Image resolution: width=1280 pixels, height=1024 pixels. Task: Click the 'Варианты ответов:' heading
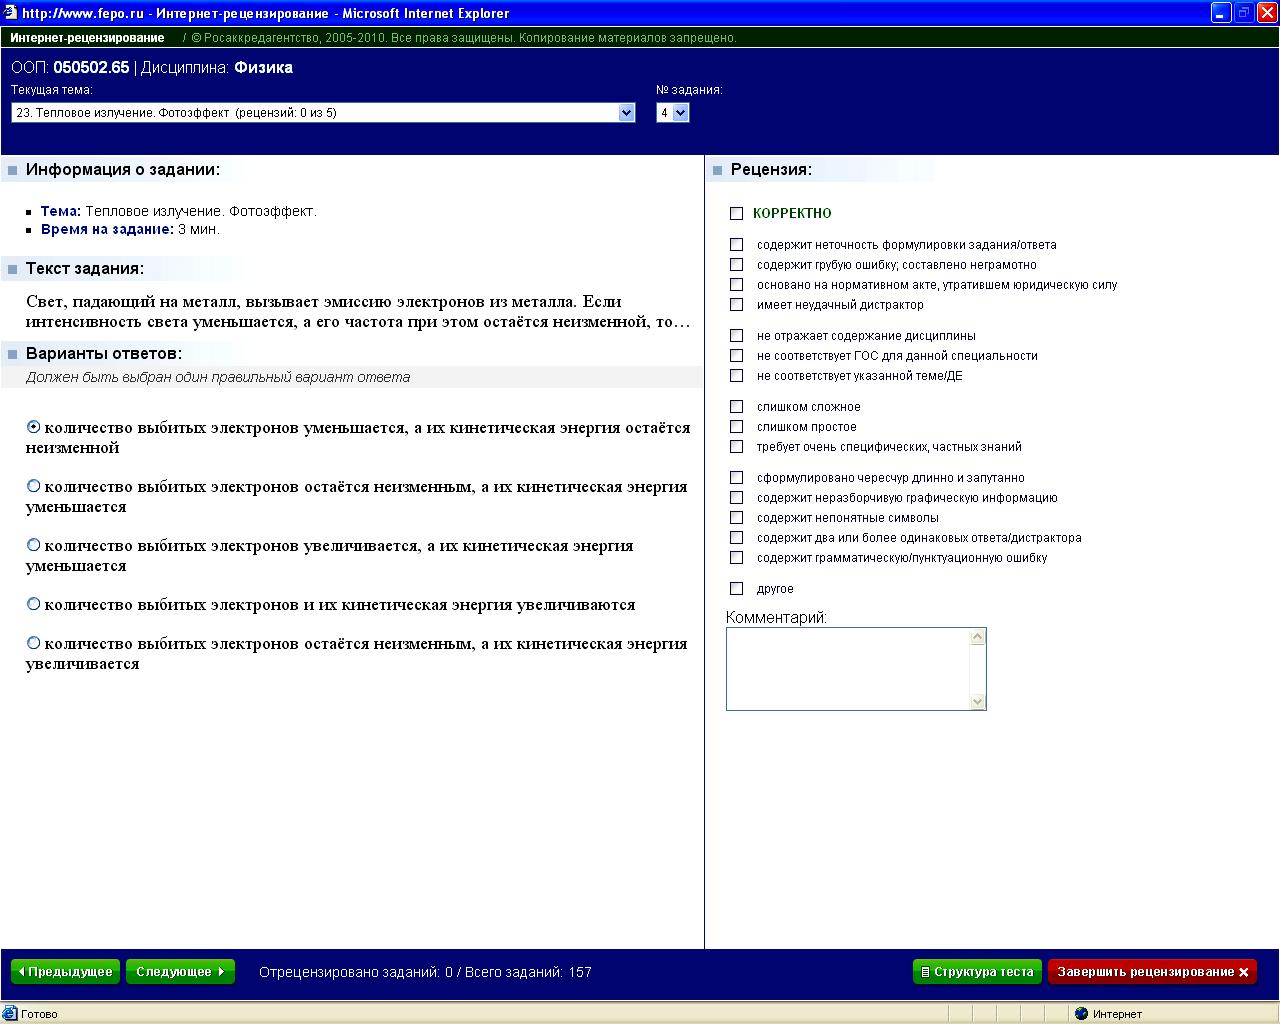coord(104,354)
